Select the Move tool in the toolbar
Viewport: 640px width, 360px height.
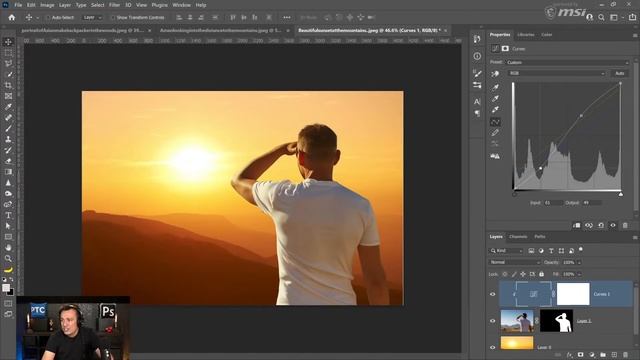tap(8, 42)
